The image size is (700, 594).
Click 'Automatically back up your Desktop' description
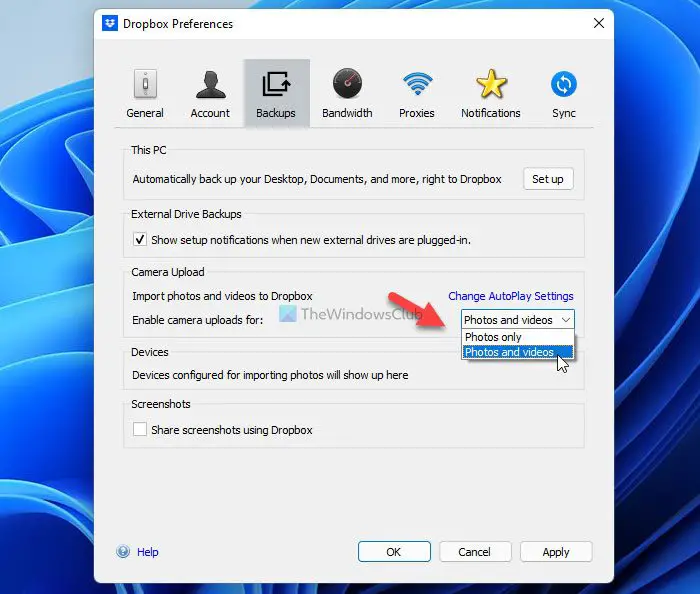coord(317,179)
